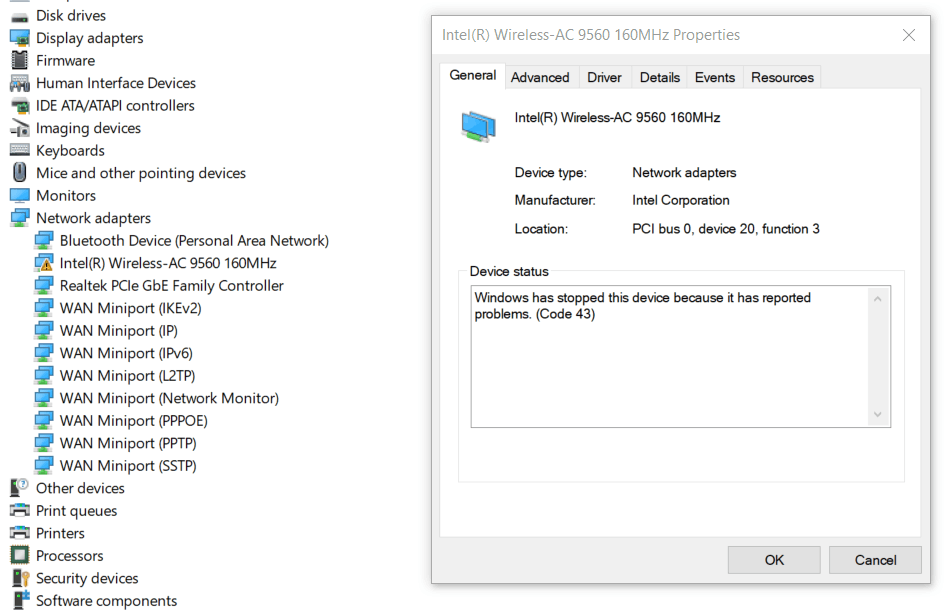Select Firmware in device tree
Screen dimensions: 947x612
pos(65,60)
